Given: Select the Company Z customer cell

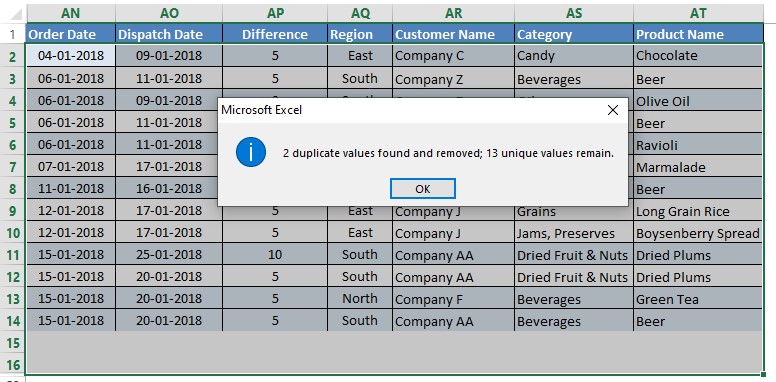Looking at the screenshot, I should pyautogui.click(x=453, y=79).
